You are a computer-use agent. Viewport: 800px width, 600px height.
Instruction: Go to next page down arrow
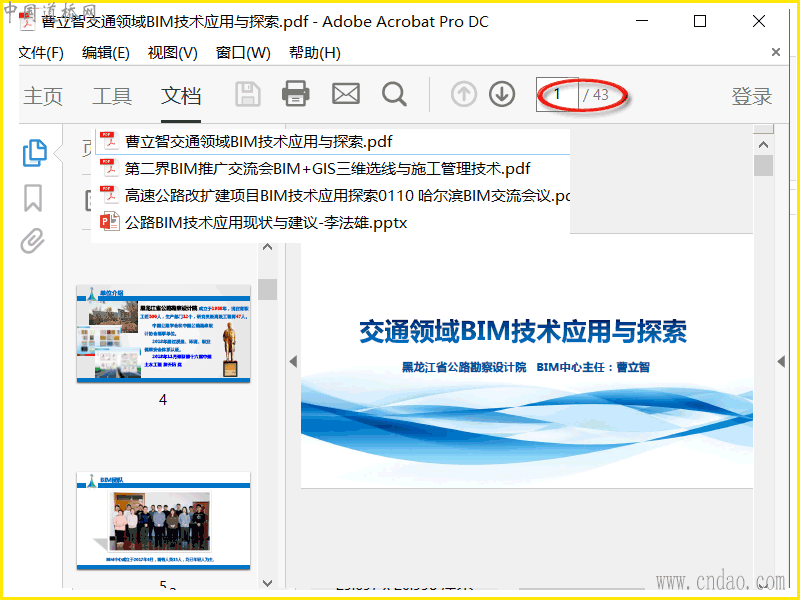click(502, 94)
